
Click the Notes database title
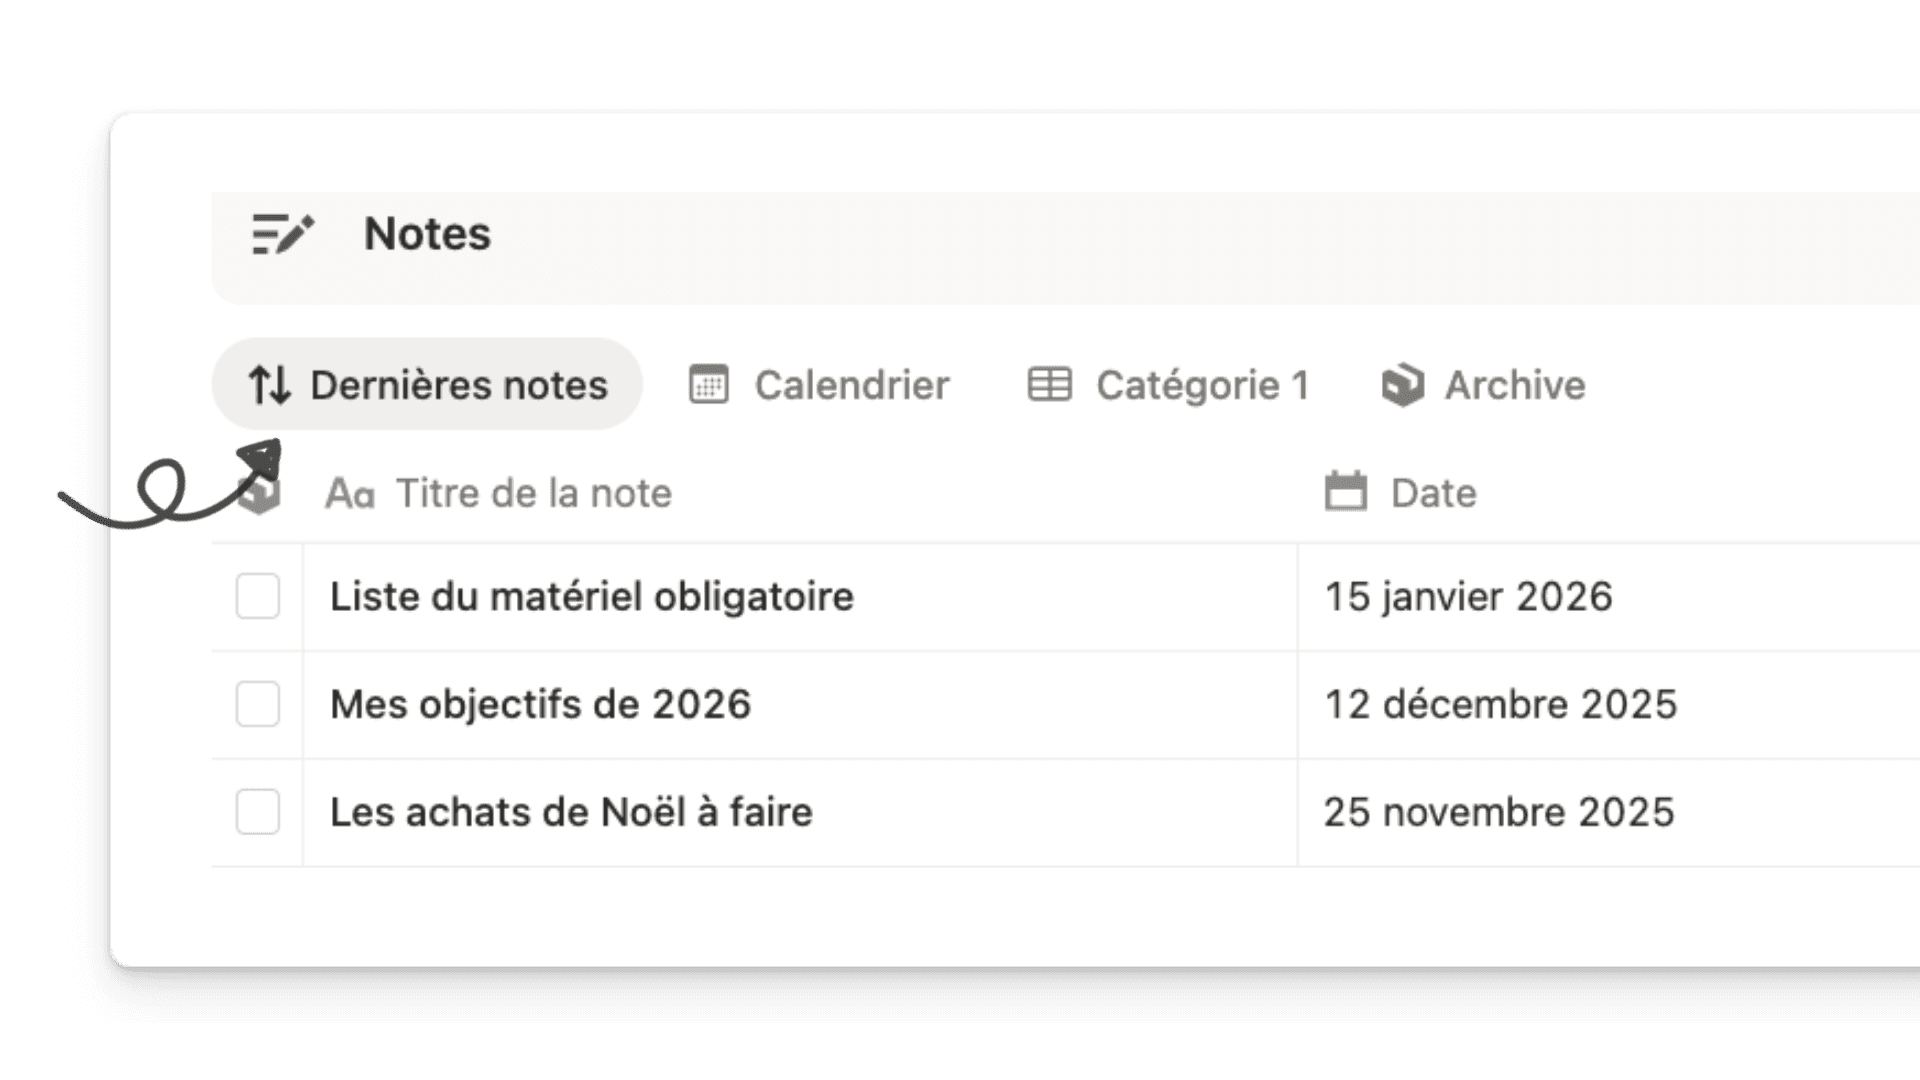click(428, 234)
